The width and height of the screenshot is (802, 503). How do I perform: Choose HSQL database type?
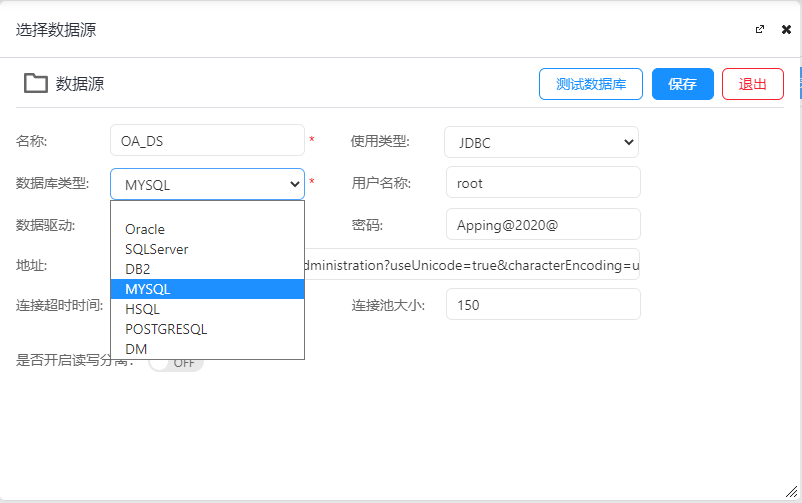207,309
